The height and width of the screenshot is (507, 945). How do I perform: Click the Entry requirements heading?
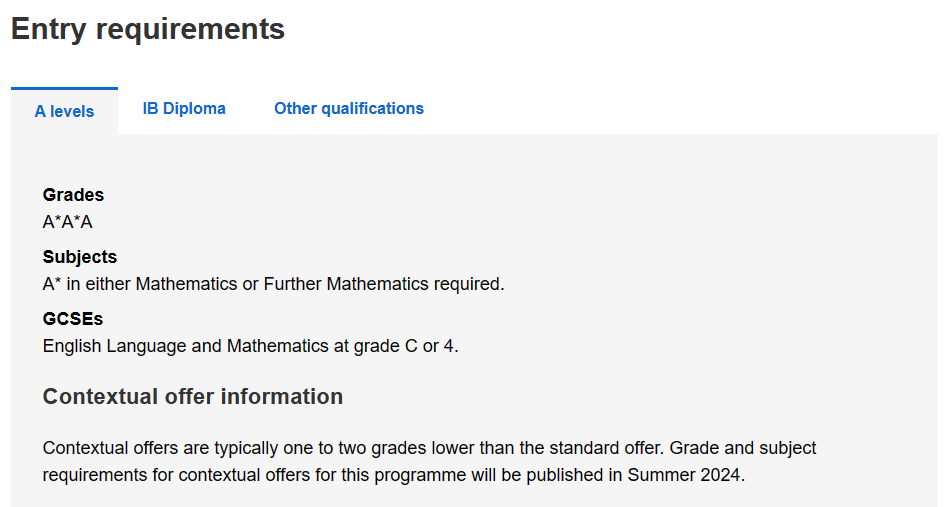click(x=148, y=29)
